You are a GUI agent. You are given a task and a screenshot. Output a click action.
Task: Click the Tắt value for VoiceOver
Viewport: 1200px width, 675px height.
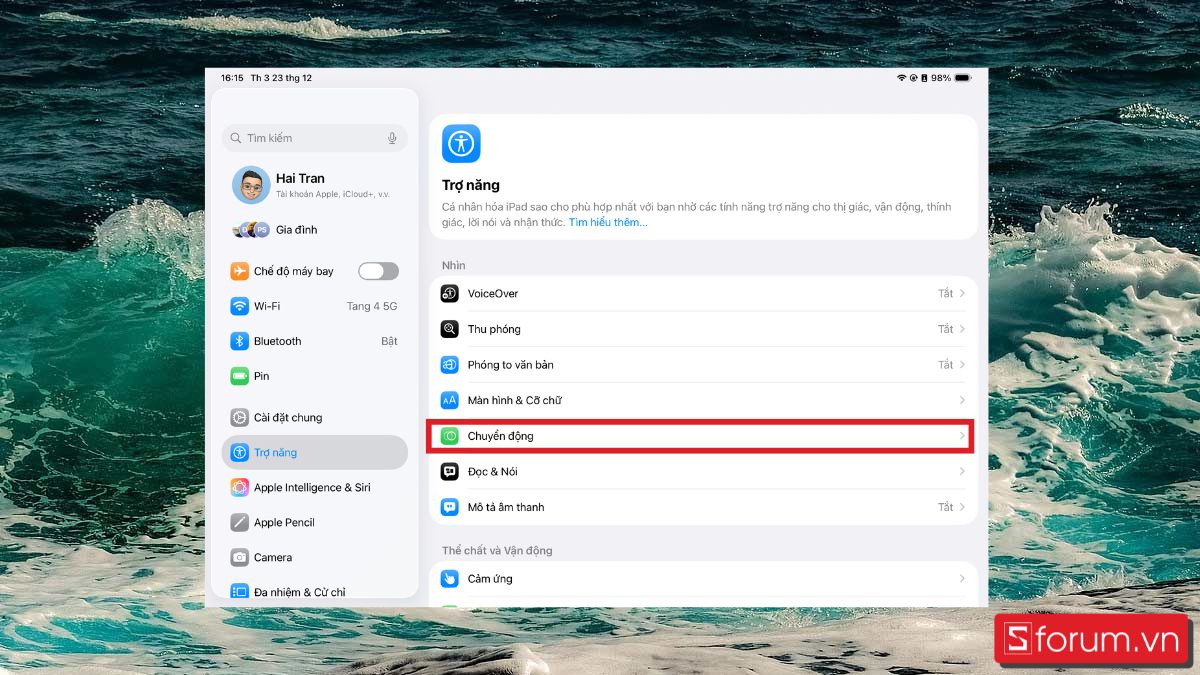945,294
